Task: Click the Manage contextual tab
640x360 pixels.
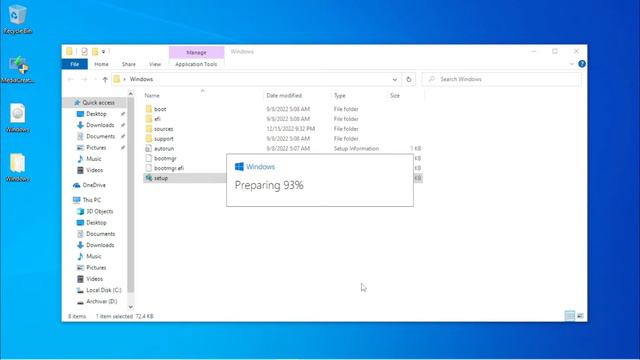Action: 196,52
